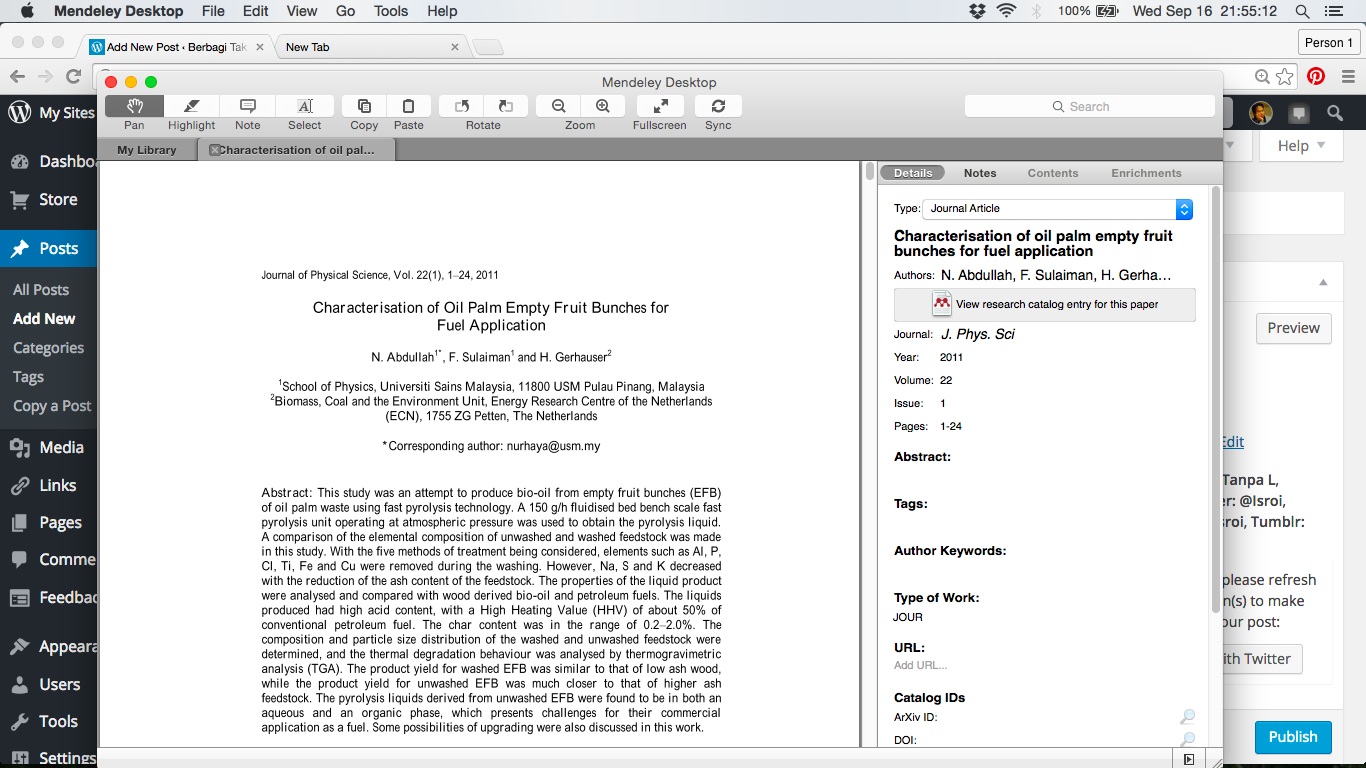Screen dimensions: 1366x768
Task: Rotate the document counter-clockwise
Action: [461, 107]
